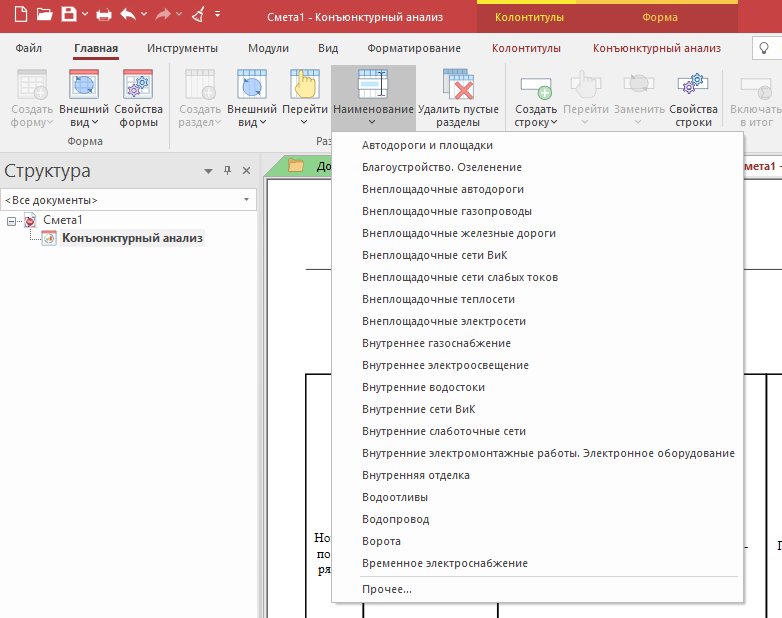Select Внутренняя отделка from the list
Image resolution: width=782 pixels, height=618 pixels.
416,475
